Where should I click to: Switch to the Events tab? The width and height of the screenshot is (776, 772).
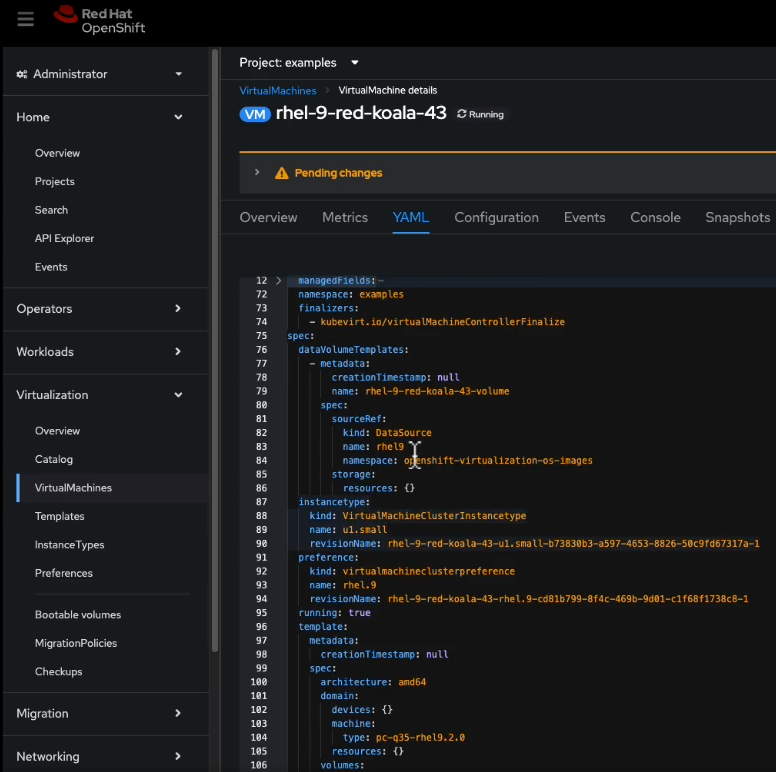coord(584,218)
